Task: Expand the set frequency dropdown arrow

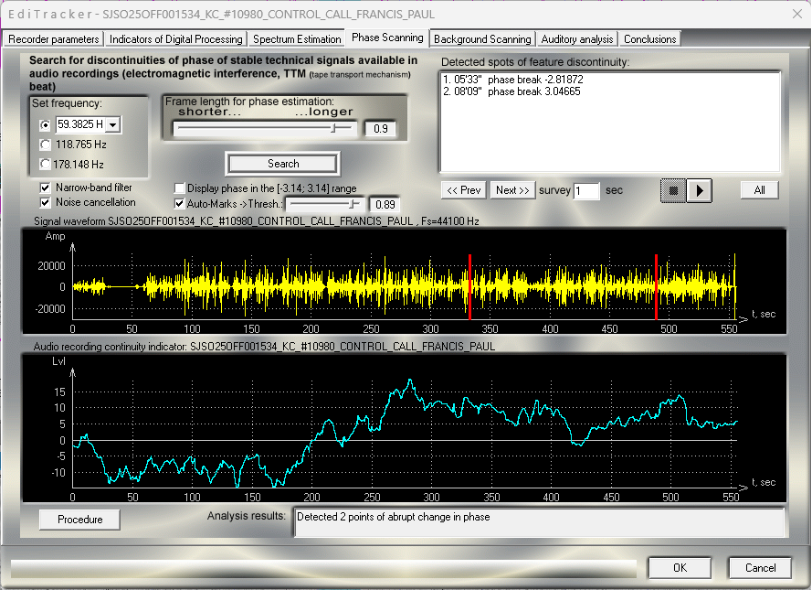Action: click(x=112, y=125)
